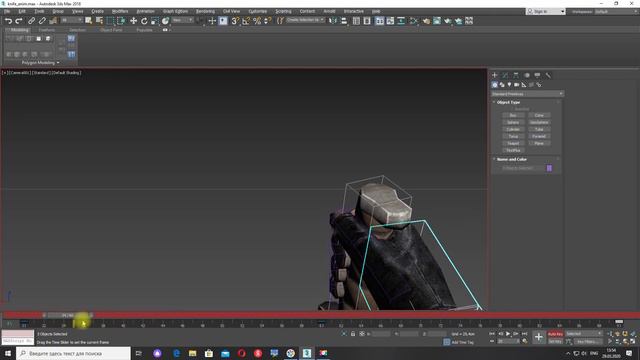Open the Sign In dropdown
Image resolution: width=640 pixels, height=360 pixels.
pos(546,11)
